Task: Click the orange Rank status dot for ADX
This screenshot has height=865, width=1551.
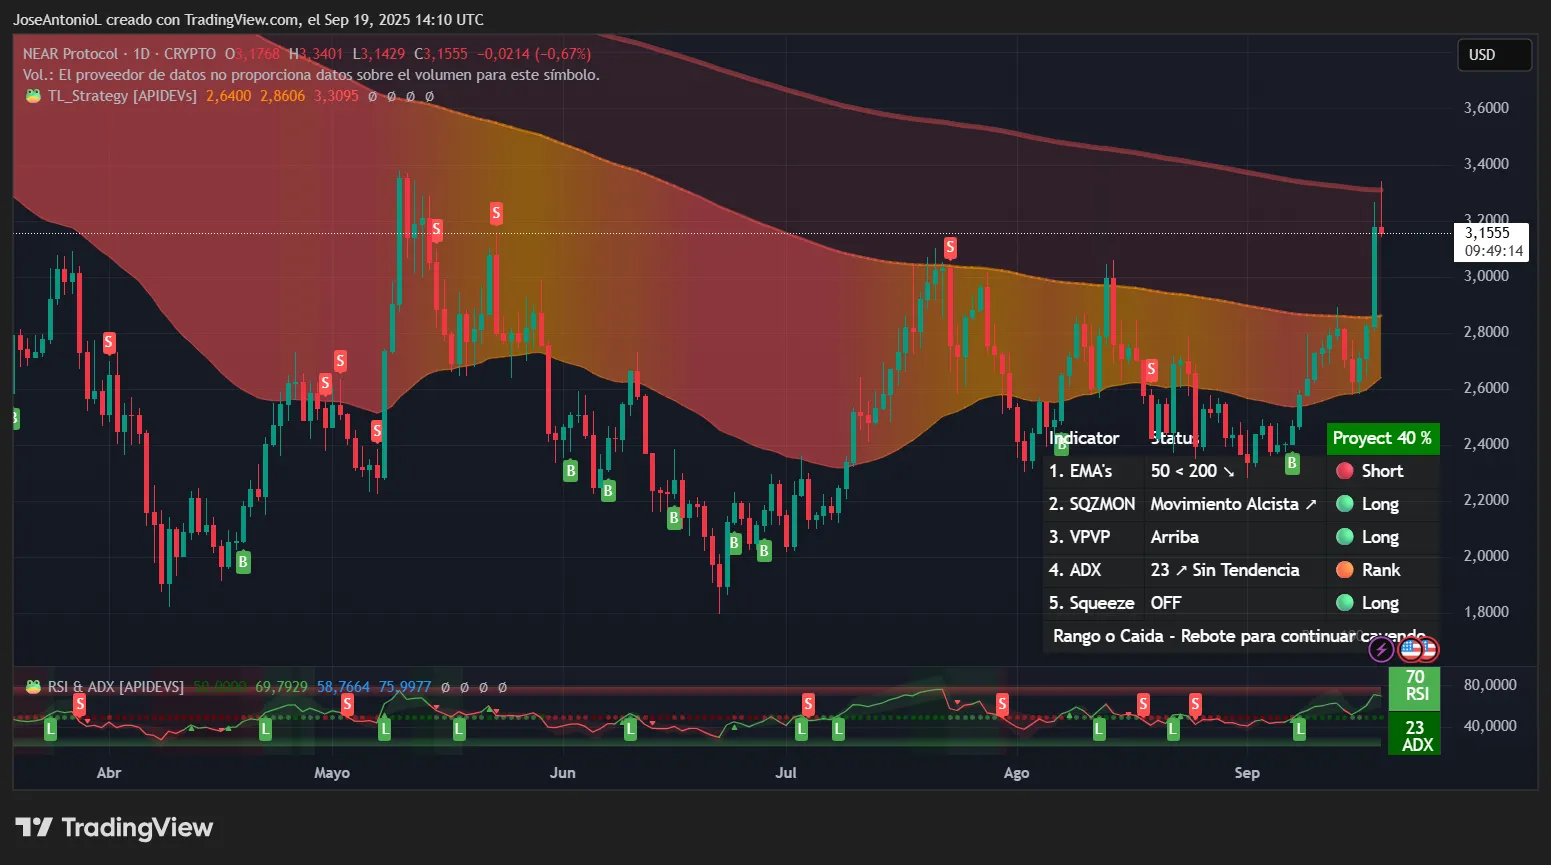Action: pyautogui.click(x=1345, y=570)
